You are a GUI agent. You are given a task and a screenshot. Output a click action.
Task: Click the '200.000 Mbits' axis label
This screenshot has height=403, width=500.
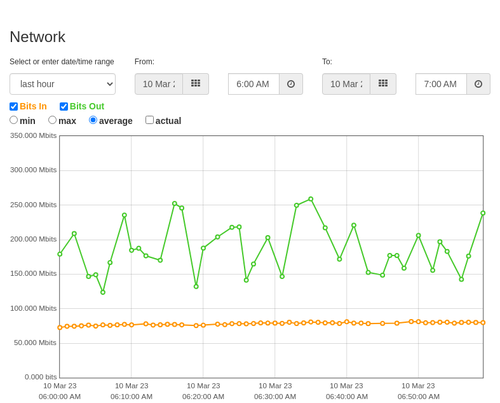pyautogui.click(x=33, y=239)
